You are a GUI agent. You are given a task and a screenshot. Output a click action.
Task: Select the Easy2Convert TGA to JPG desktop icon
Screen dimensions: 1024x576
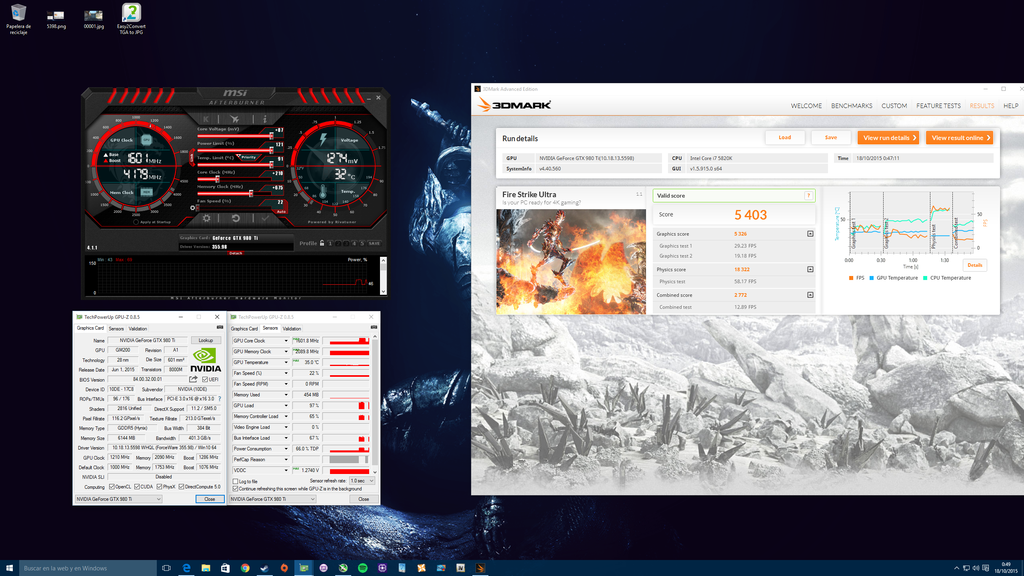coord(131,20)
